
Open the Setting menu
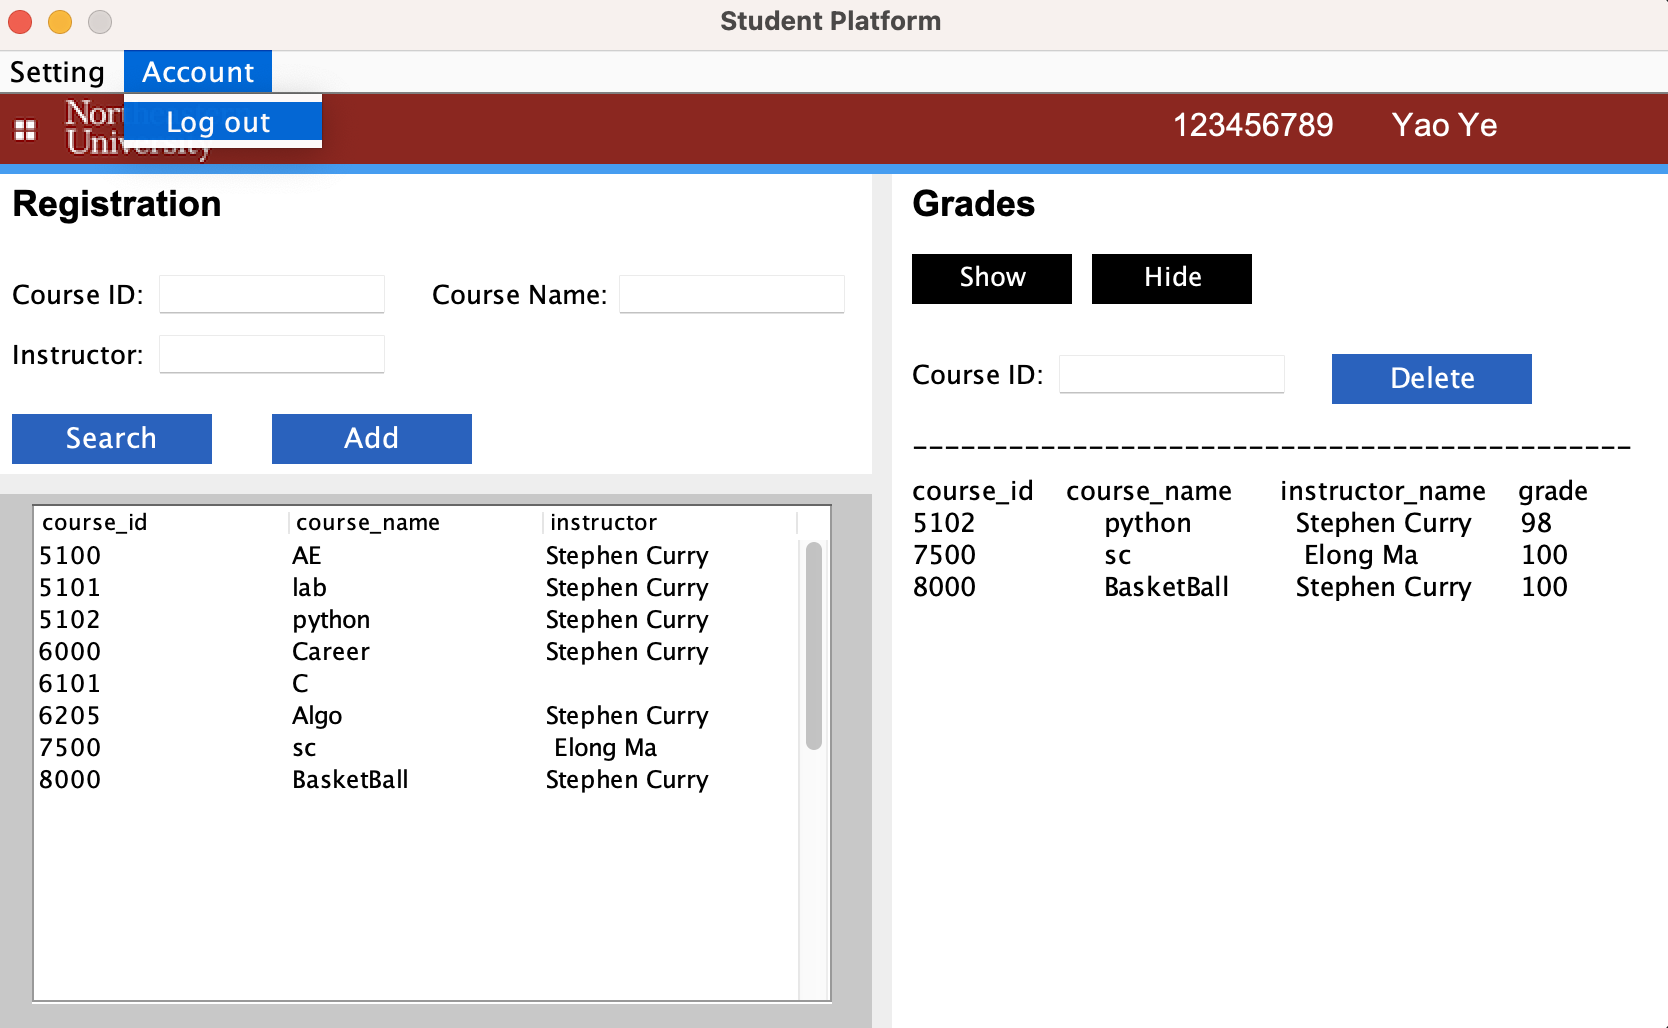tap(57, 72)
